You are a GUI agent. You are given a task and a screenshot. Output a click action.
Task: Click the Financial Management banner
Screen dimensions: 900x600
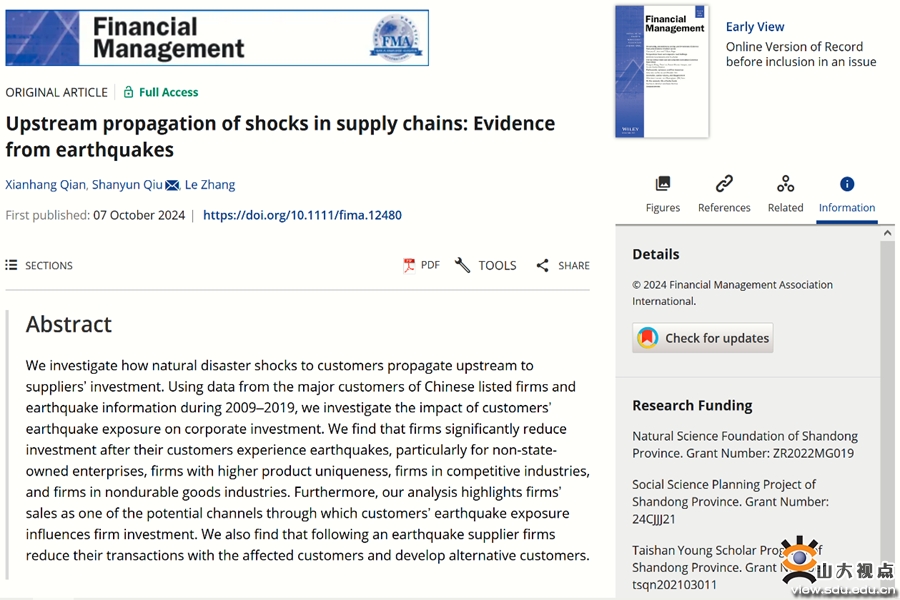217,38
